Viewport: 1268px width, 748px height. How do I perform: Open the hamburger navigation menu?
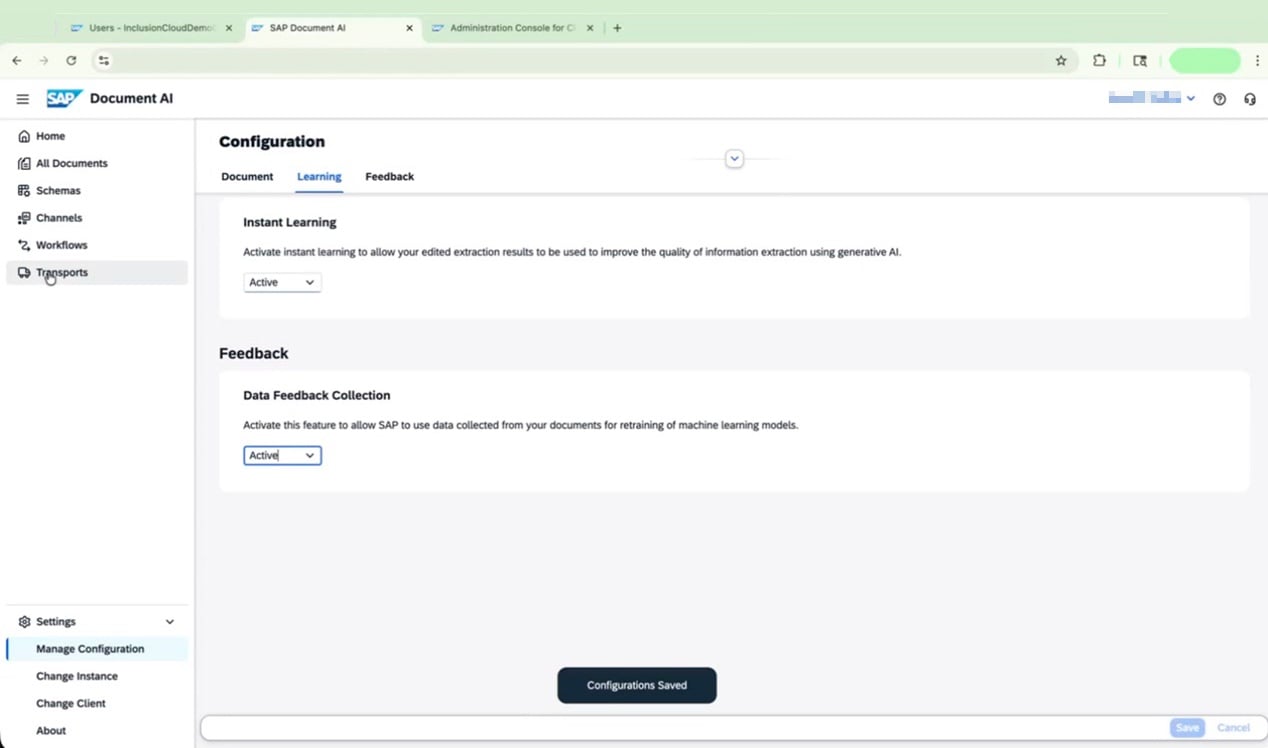click(x=23, y=99)
